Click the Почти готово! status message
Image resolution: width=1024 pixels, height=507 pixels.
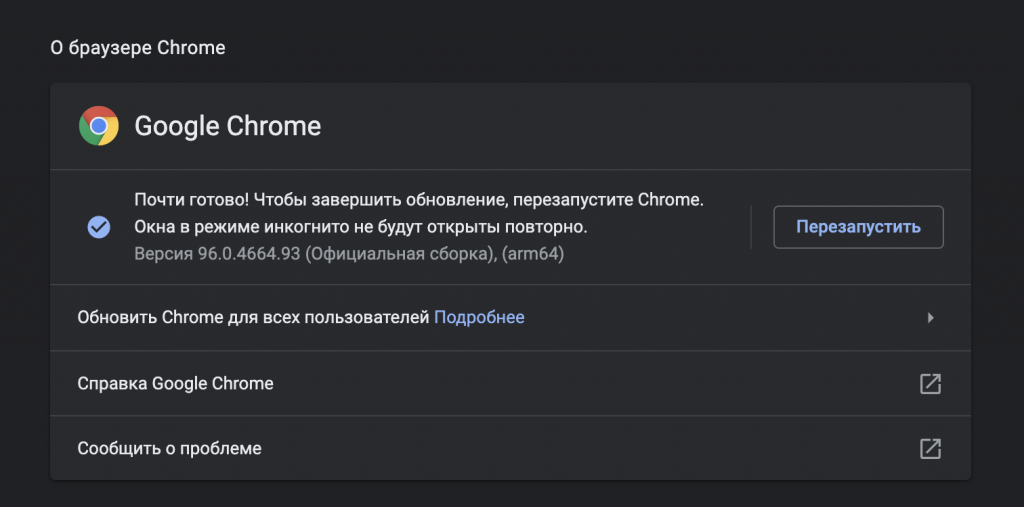pyautogui.click(x=184, y=200)
